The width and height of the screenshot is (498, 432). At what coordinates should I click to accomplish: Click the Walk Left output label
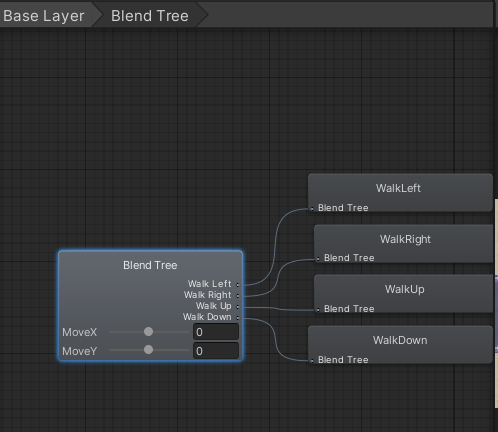(210, 284)
